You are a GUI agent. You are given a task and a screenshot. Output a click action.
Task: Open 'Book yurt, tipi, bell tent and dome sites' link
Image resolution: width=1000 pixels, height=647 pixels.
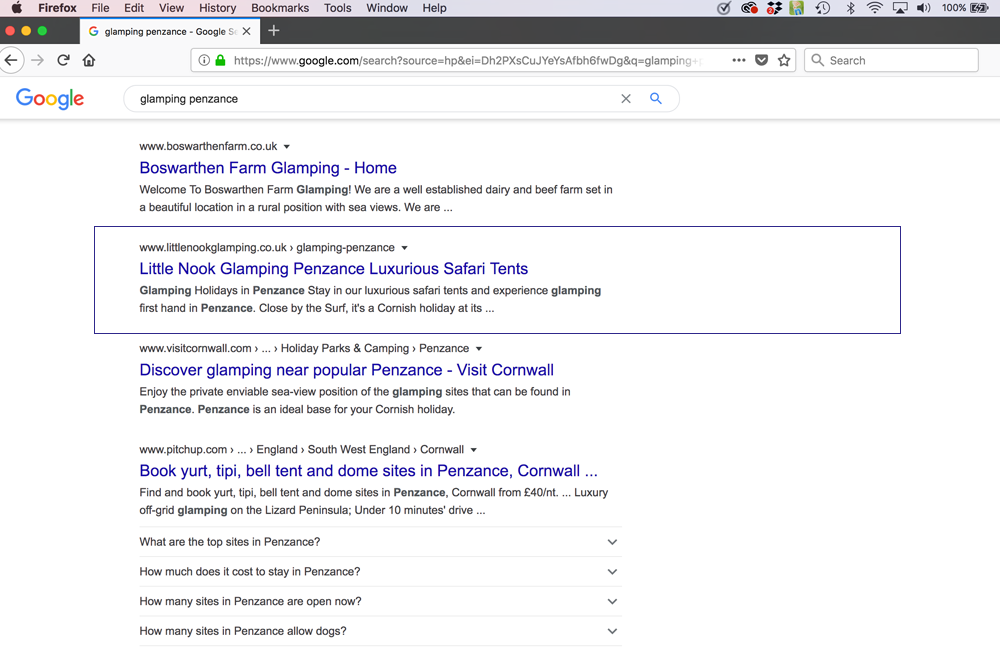pyautogui.click(x=369, y=471)
